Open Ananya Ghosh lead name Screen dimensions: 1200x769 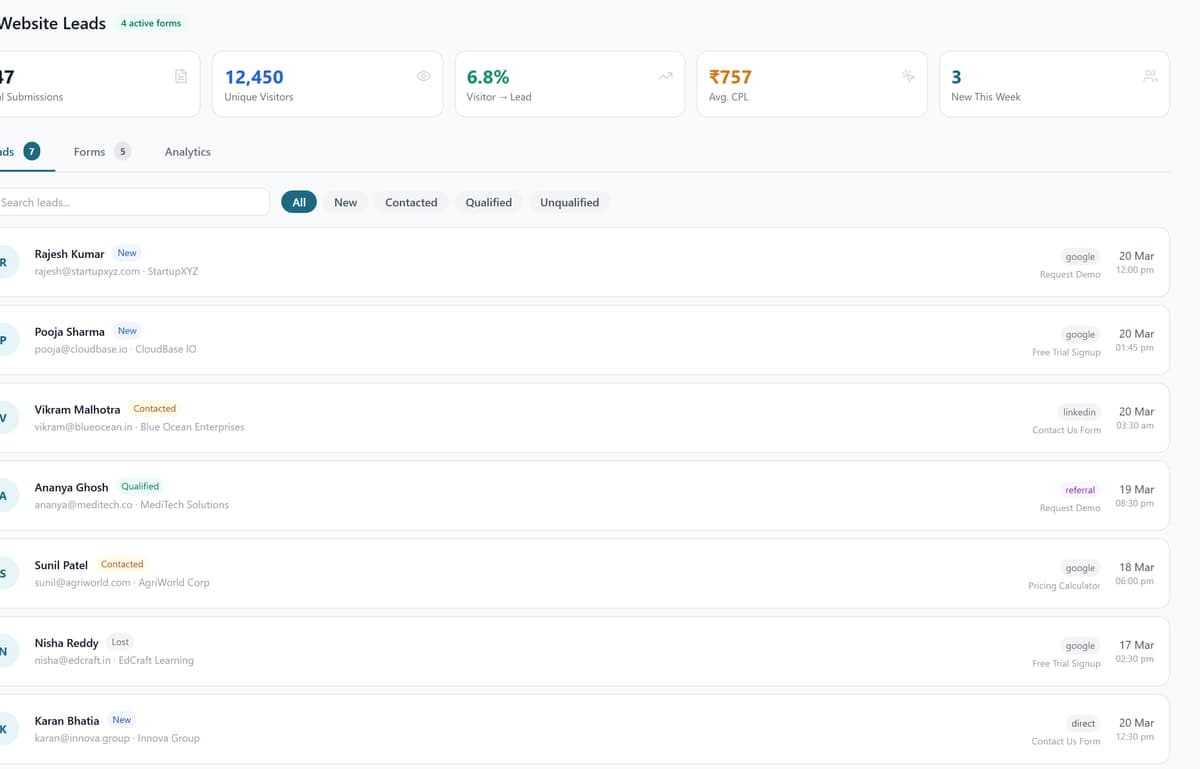(x=71, y=488)
